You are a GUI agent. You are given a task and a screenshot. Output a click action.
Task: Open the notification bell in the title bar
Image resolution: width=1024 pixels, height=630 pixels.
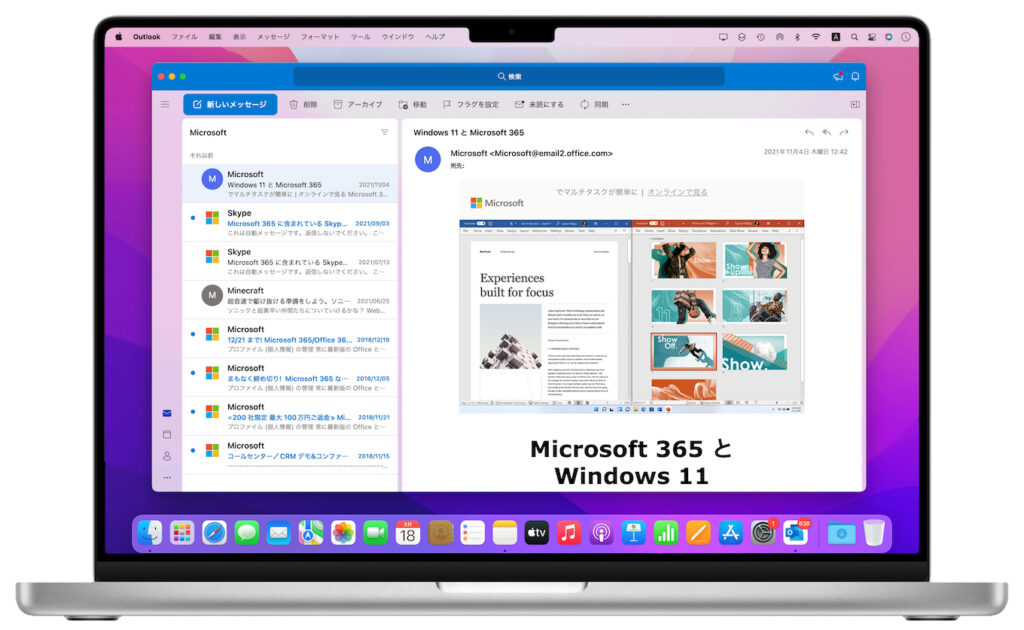[855, 77]
